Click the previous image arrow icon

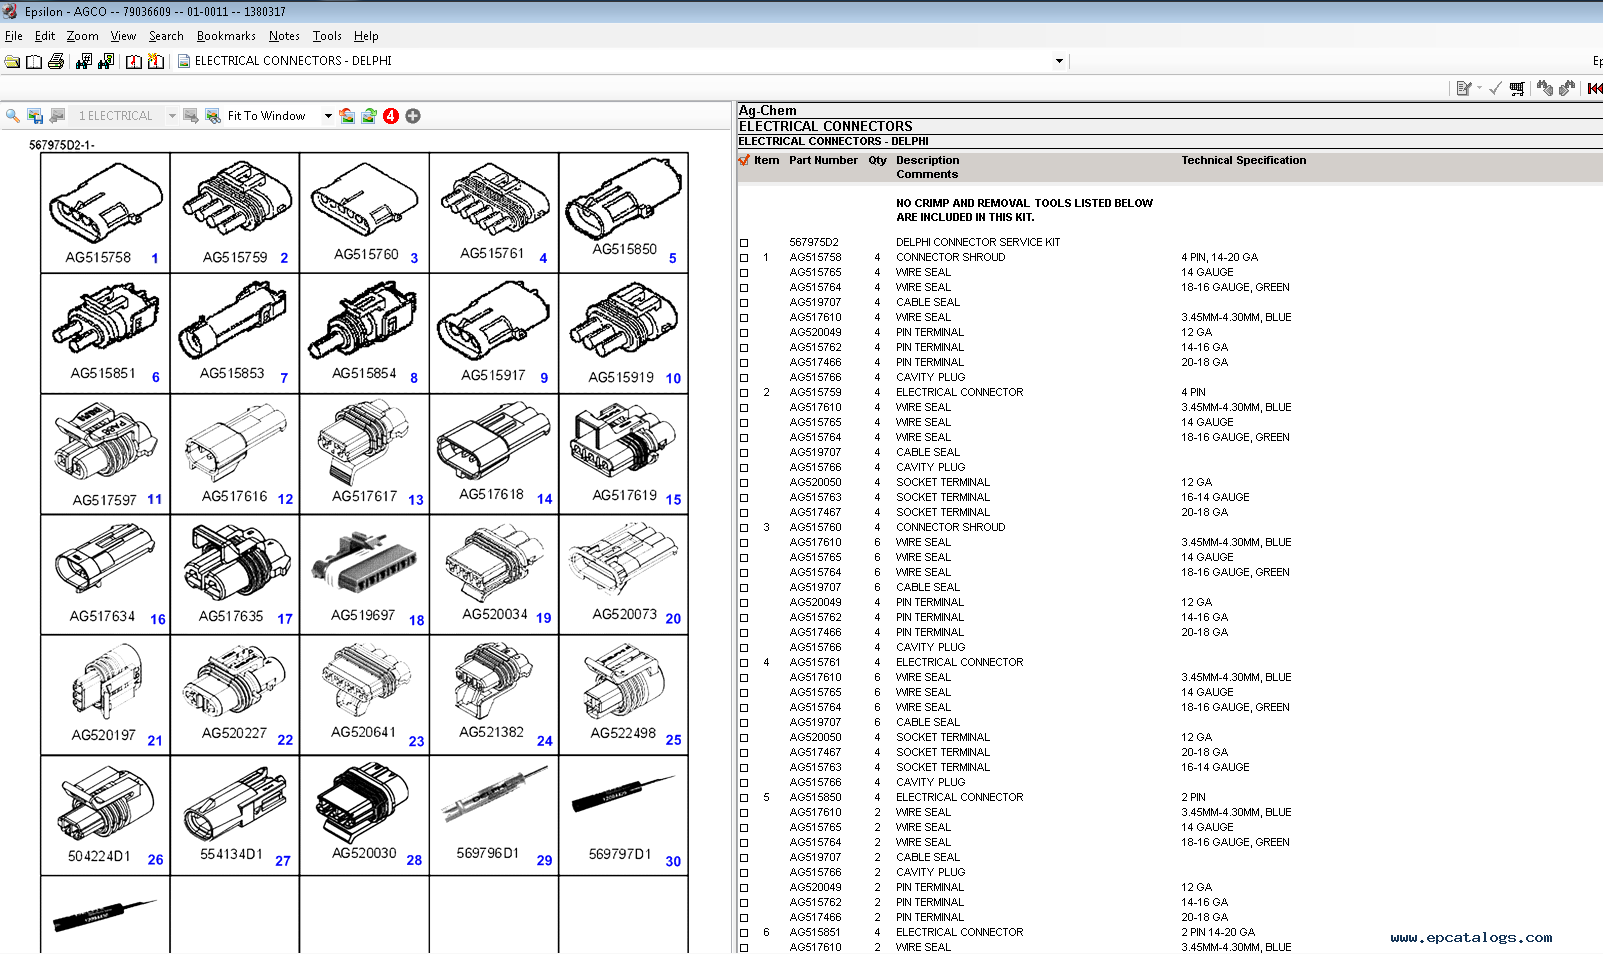[57, 116]
